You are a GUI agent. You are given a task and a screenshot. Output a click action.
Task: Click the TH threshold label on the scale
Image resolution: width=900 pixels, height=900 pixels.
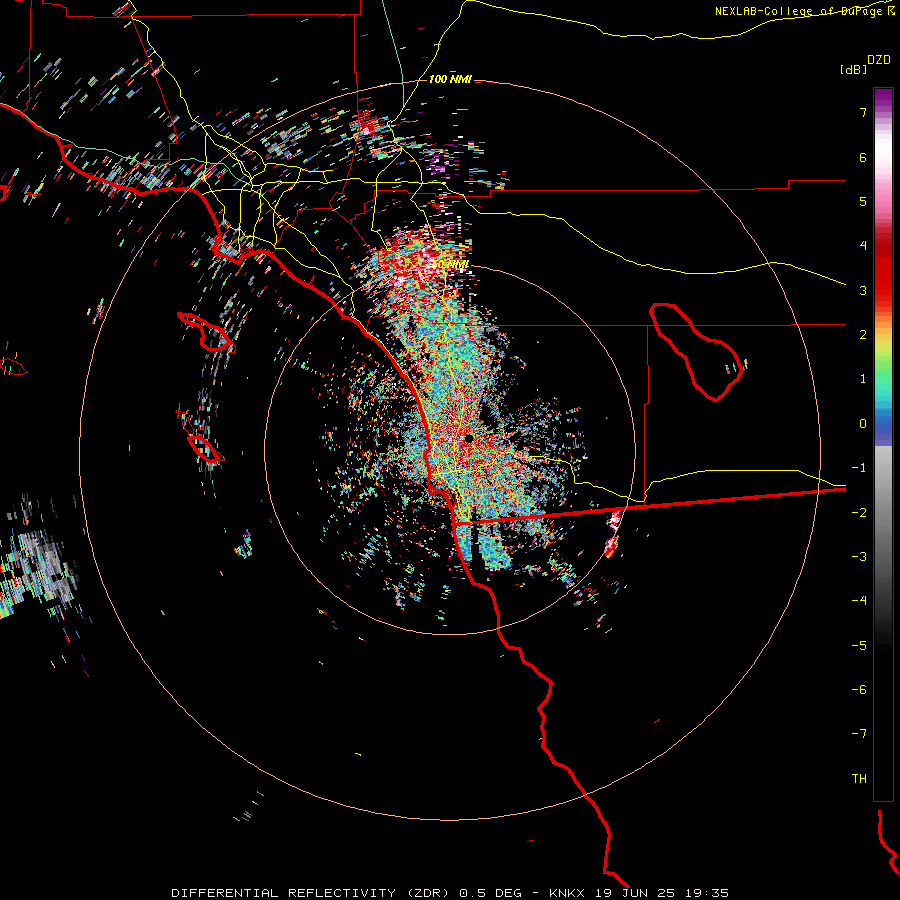(859, 779)
